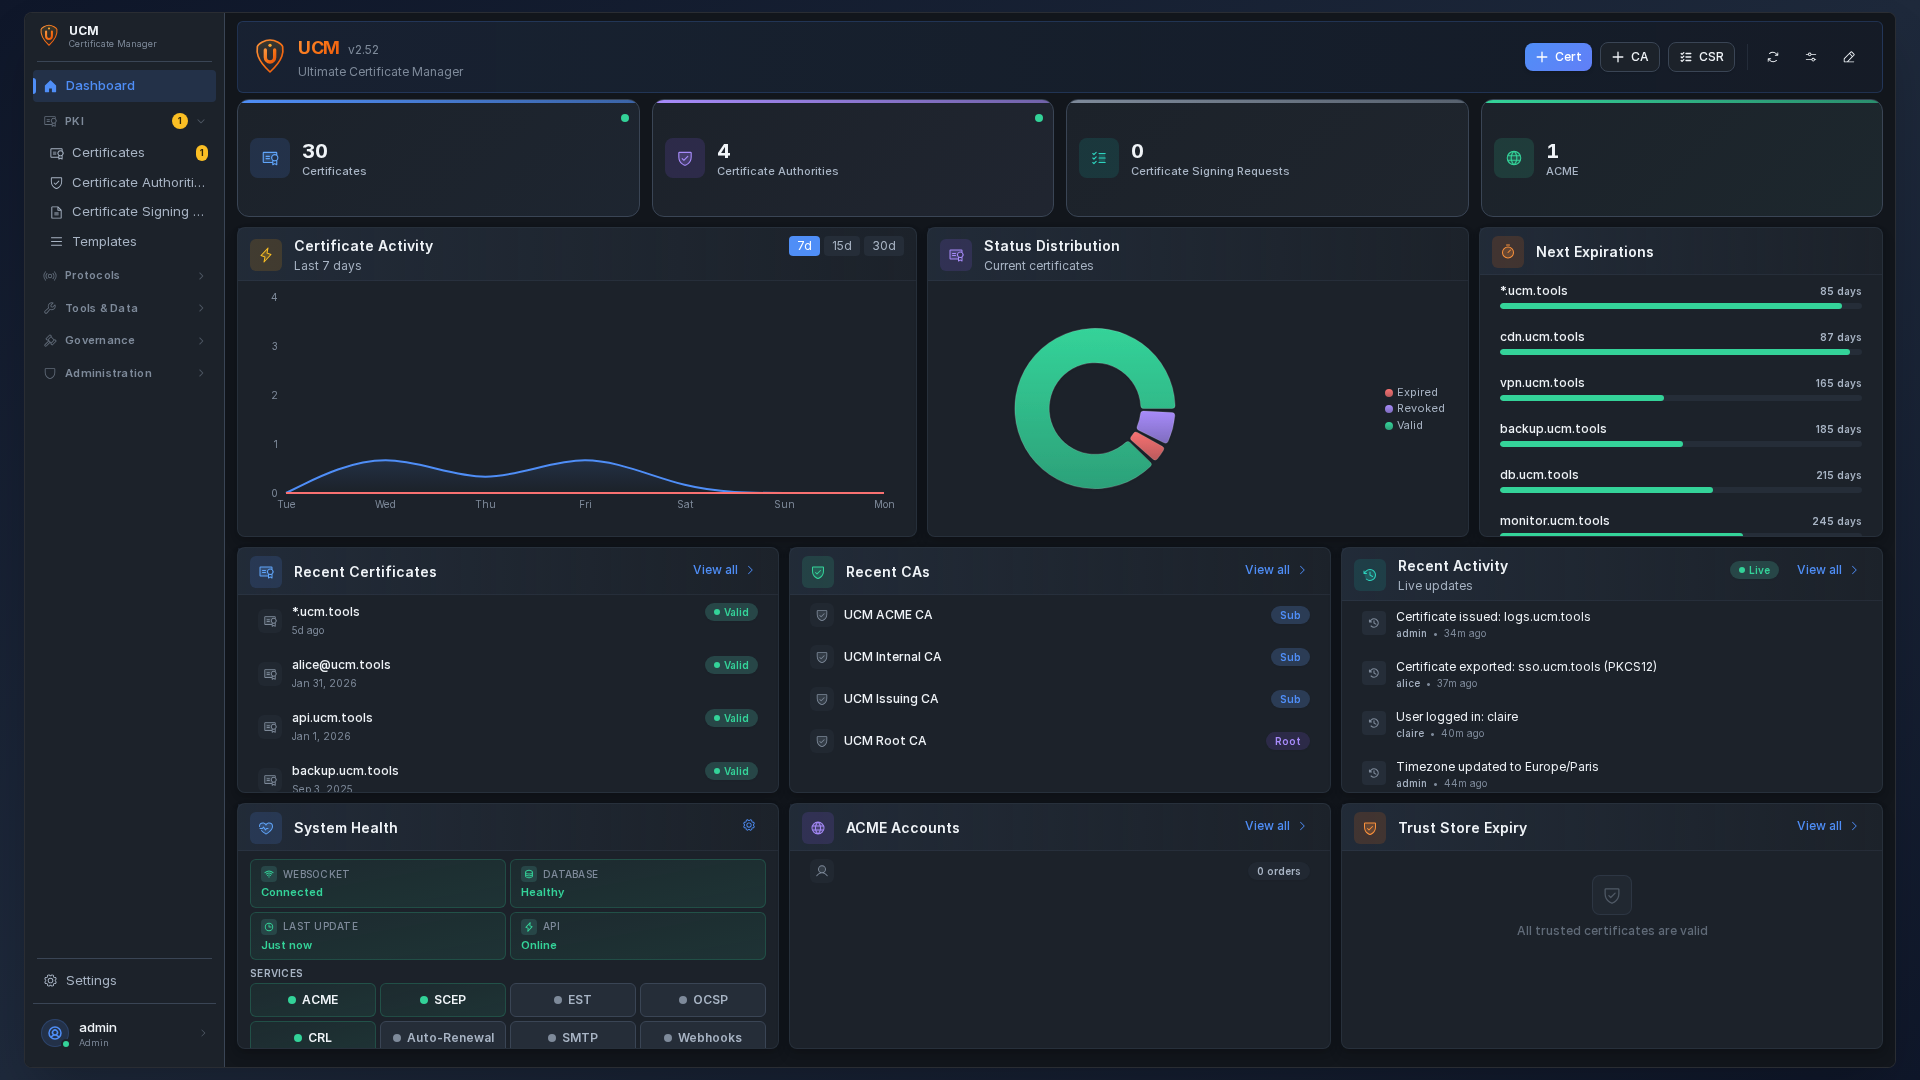Click the UCM shield logo in the header
Viewport: 1920px width, 1080px height.
coord(269,56)
